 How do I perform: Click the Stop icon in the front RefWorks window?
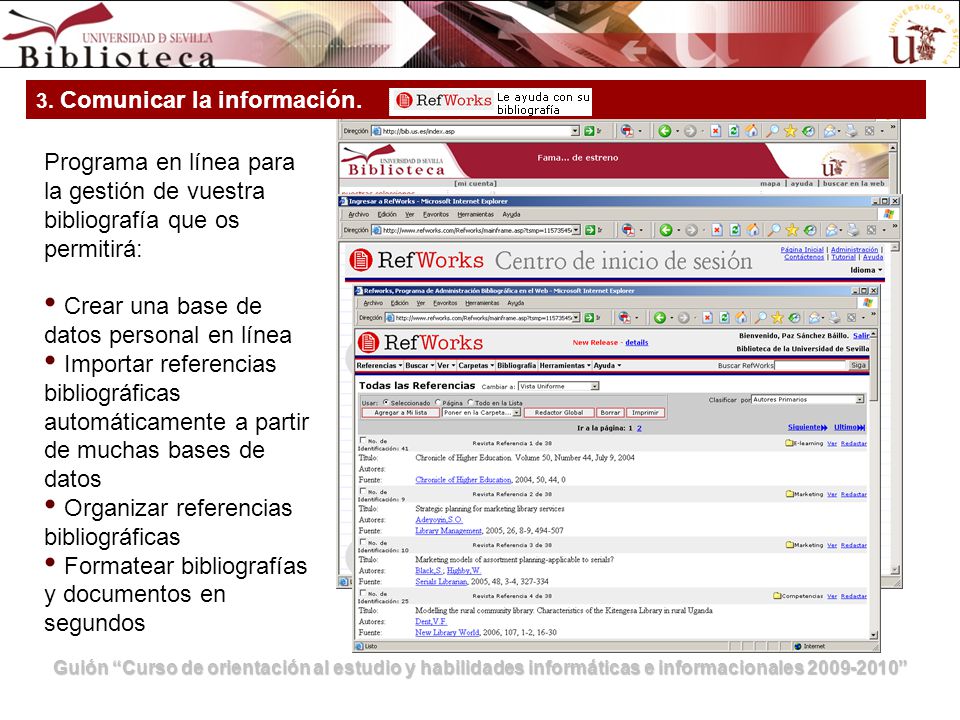[x=707, y=318]
